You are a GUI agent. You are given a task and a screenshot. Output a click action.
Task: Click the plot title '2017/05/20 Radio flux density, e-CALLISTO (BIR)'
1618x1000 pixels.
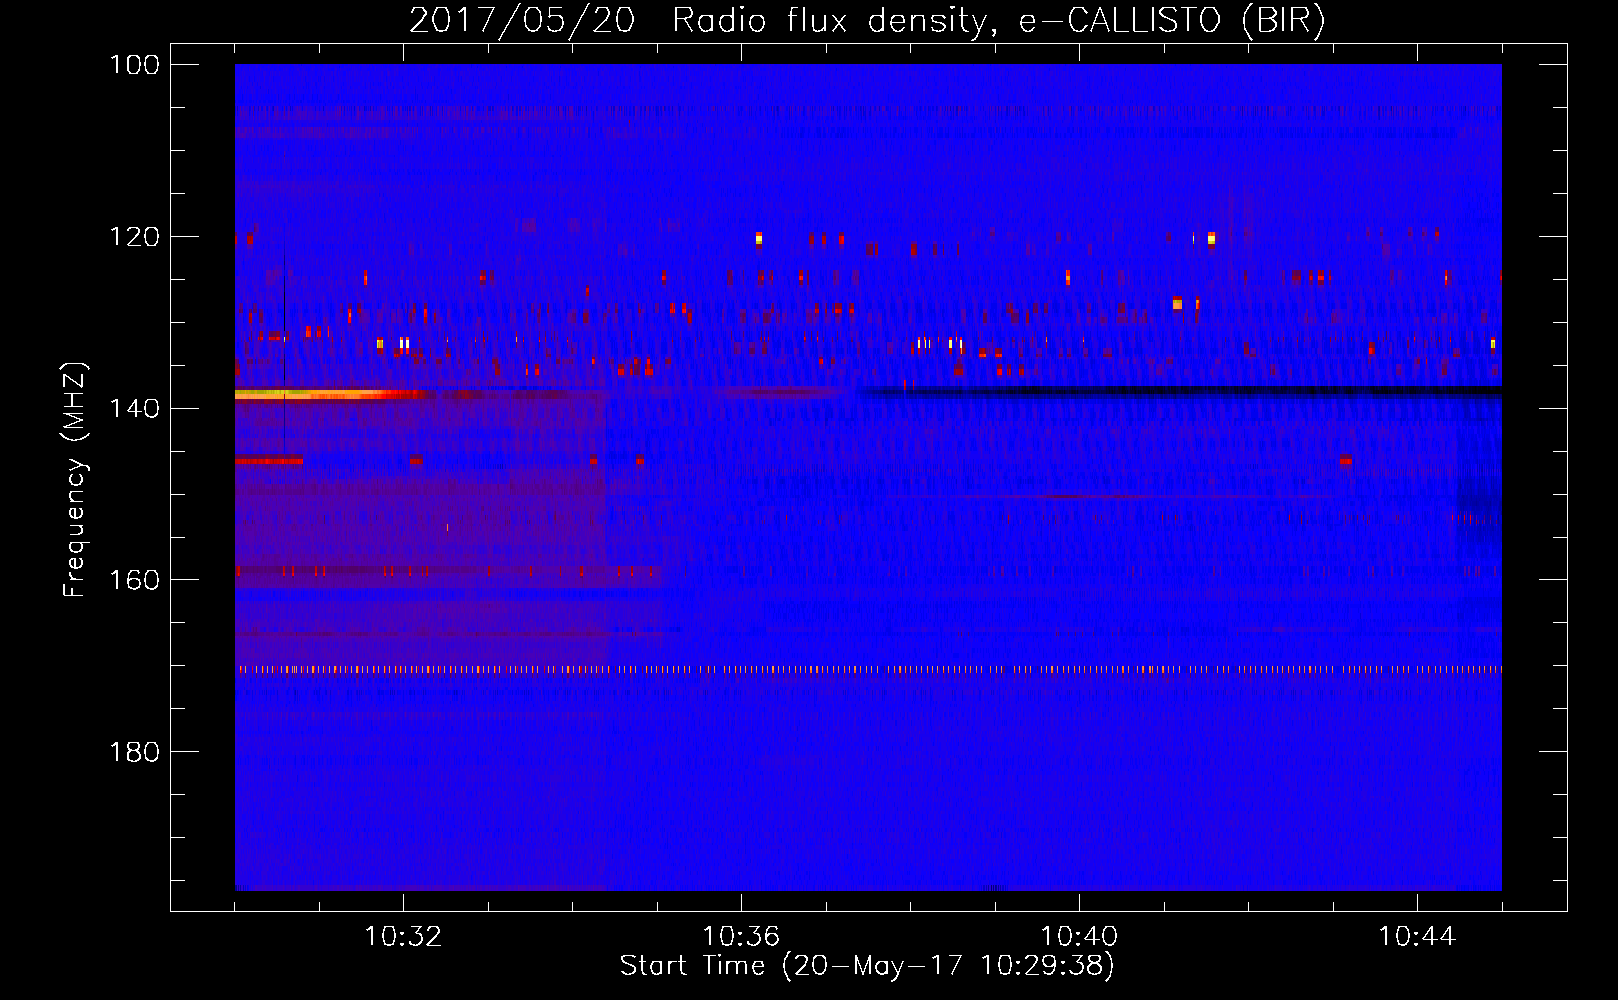point(867,21)
